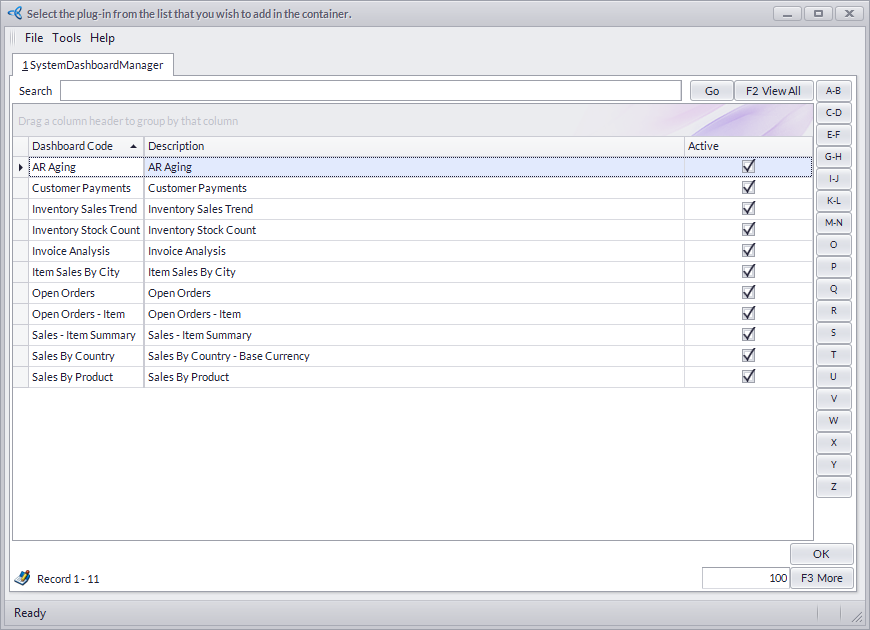The height and width of the screenshot is (630, 870).
Task: Click the record count field showing 100
Action: click(745, 578)
